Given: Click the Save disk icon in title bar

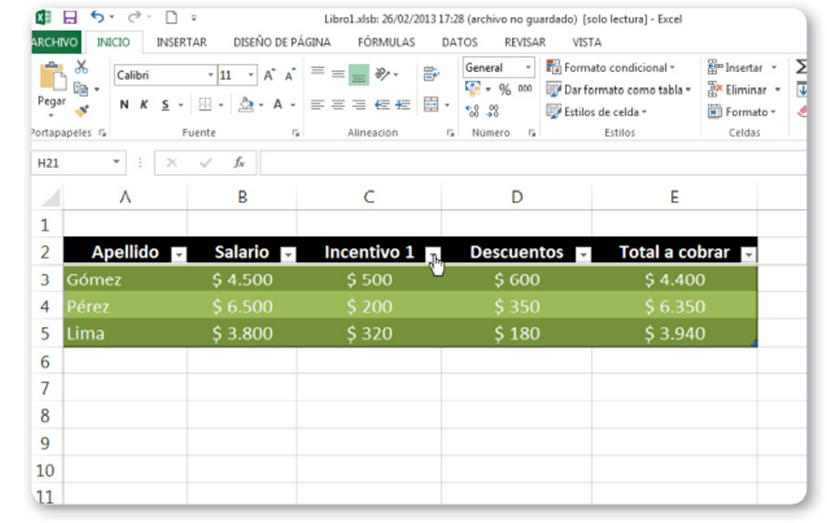Looking at the screenshot, I should [x=70, y=18].
